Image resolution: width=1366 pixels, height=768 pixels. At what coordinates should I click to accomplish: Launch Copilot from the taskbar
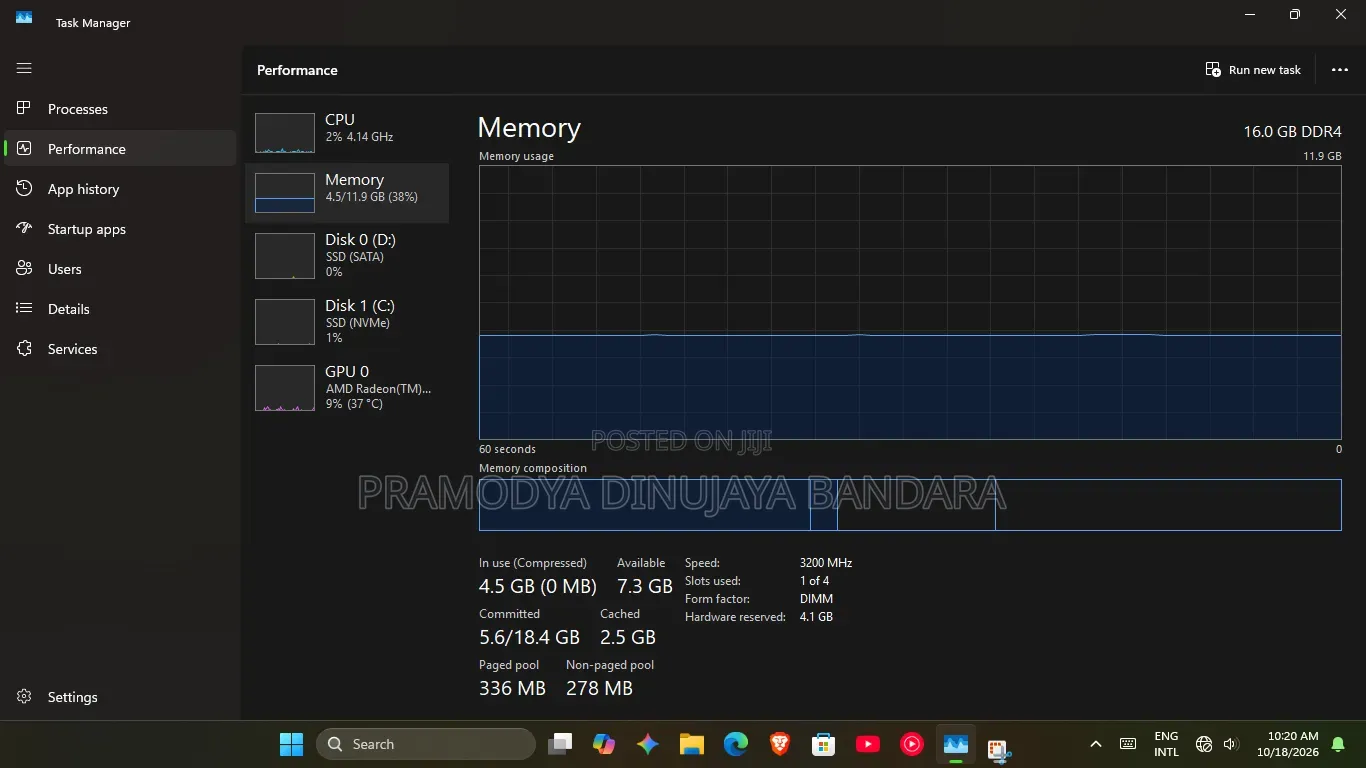(603, 744)
